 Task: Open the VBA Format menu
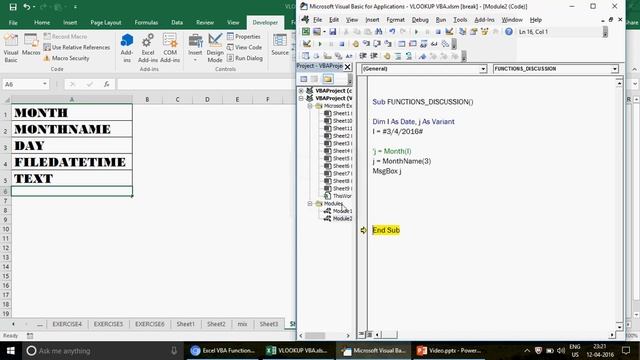(x=395, y=20)
